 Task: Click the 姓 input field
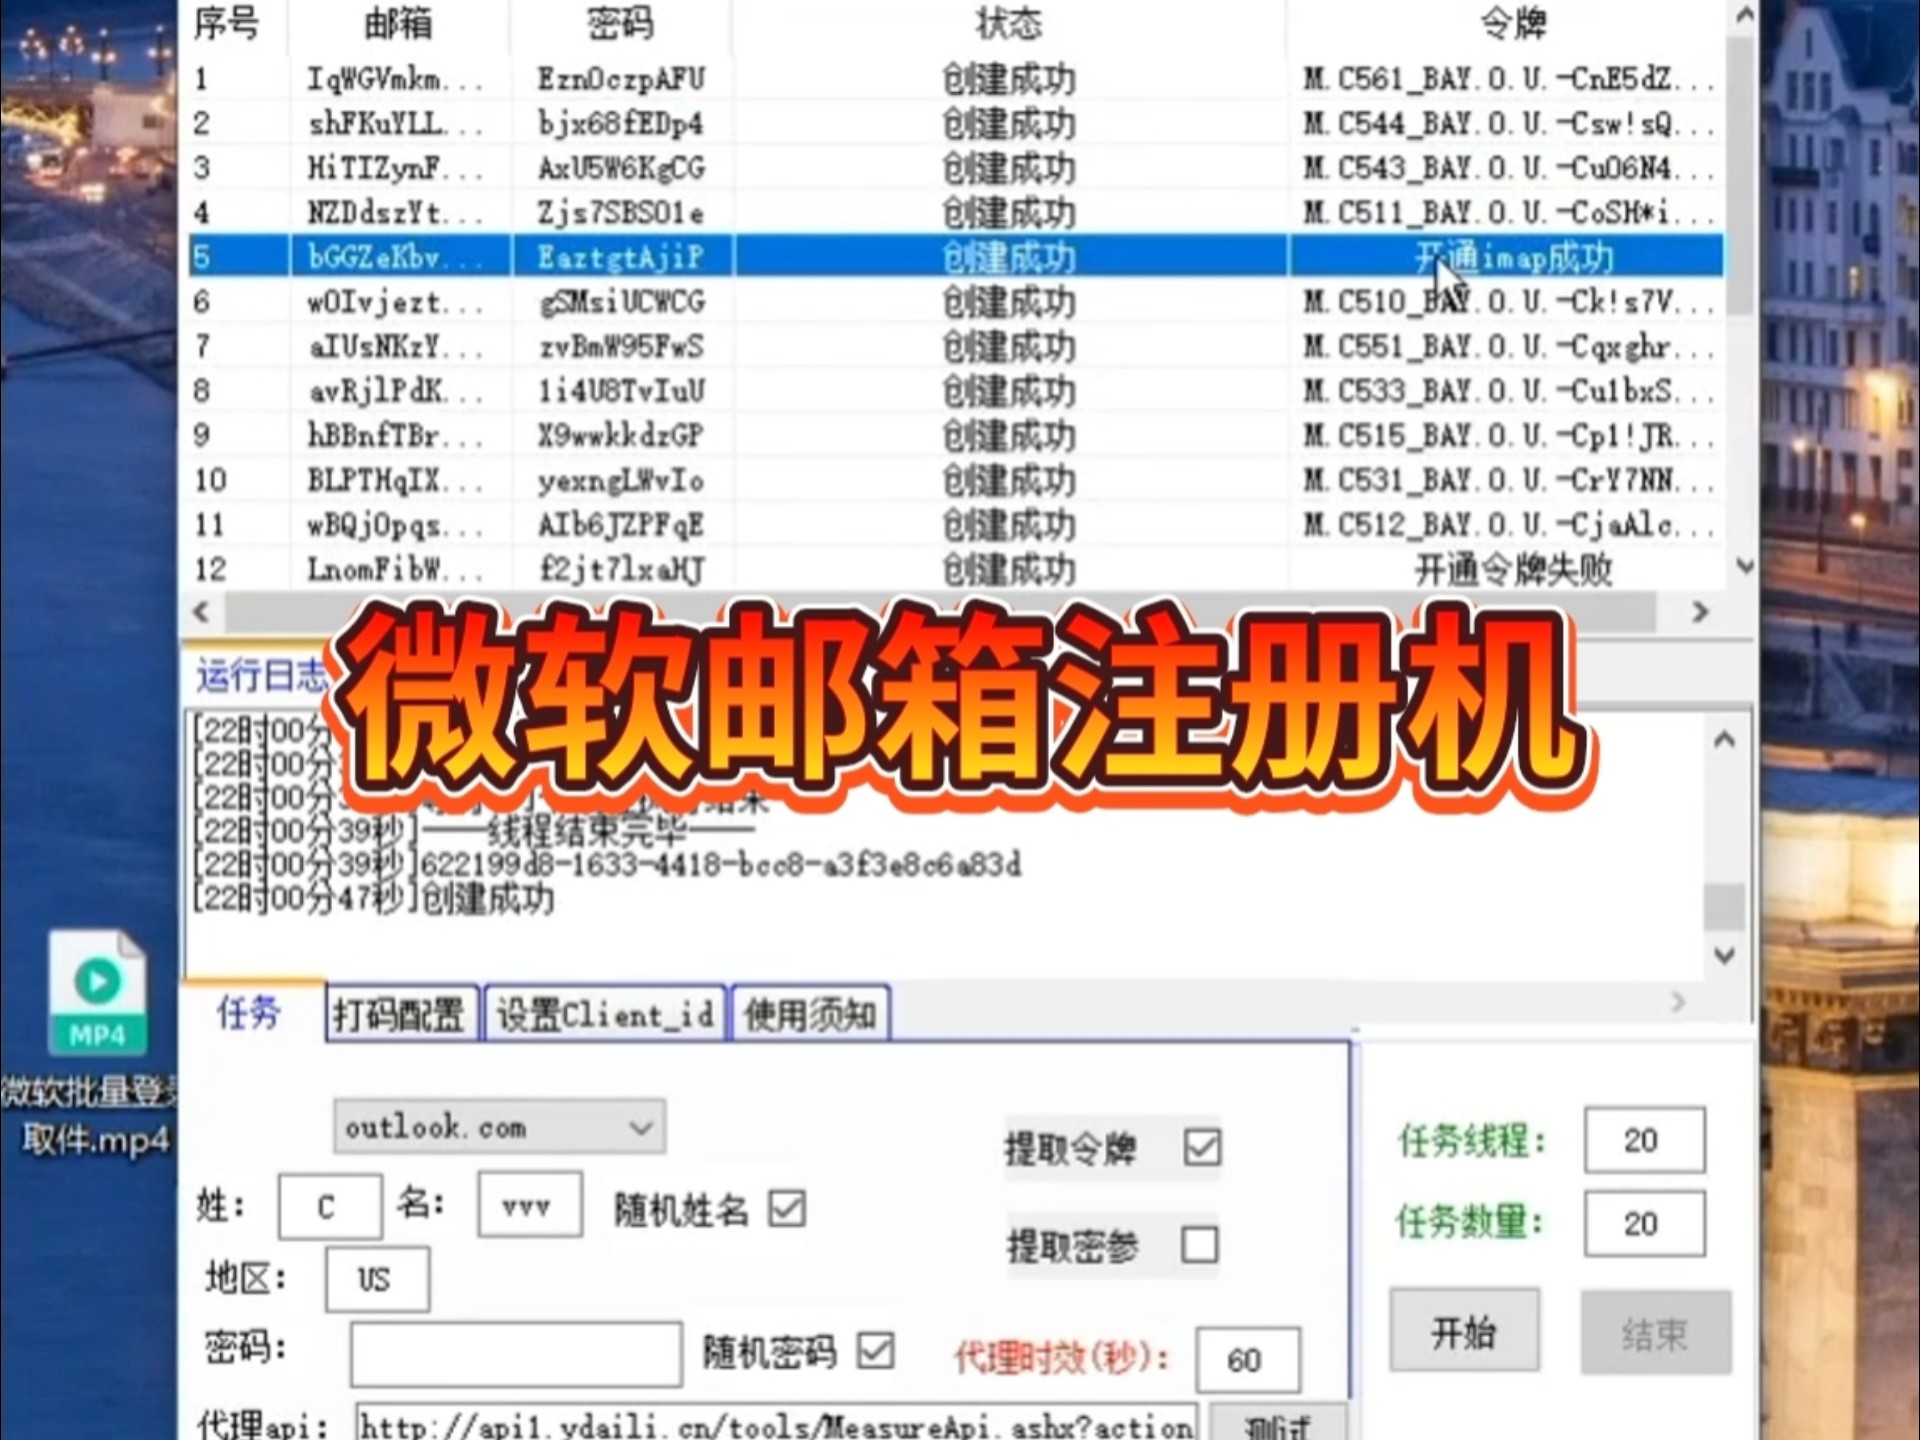click(x=330, y=1206)
